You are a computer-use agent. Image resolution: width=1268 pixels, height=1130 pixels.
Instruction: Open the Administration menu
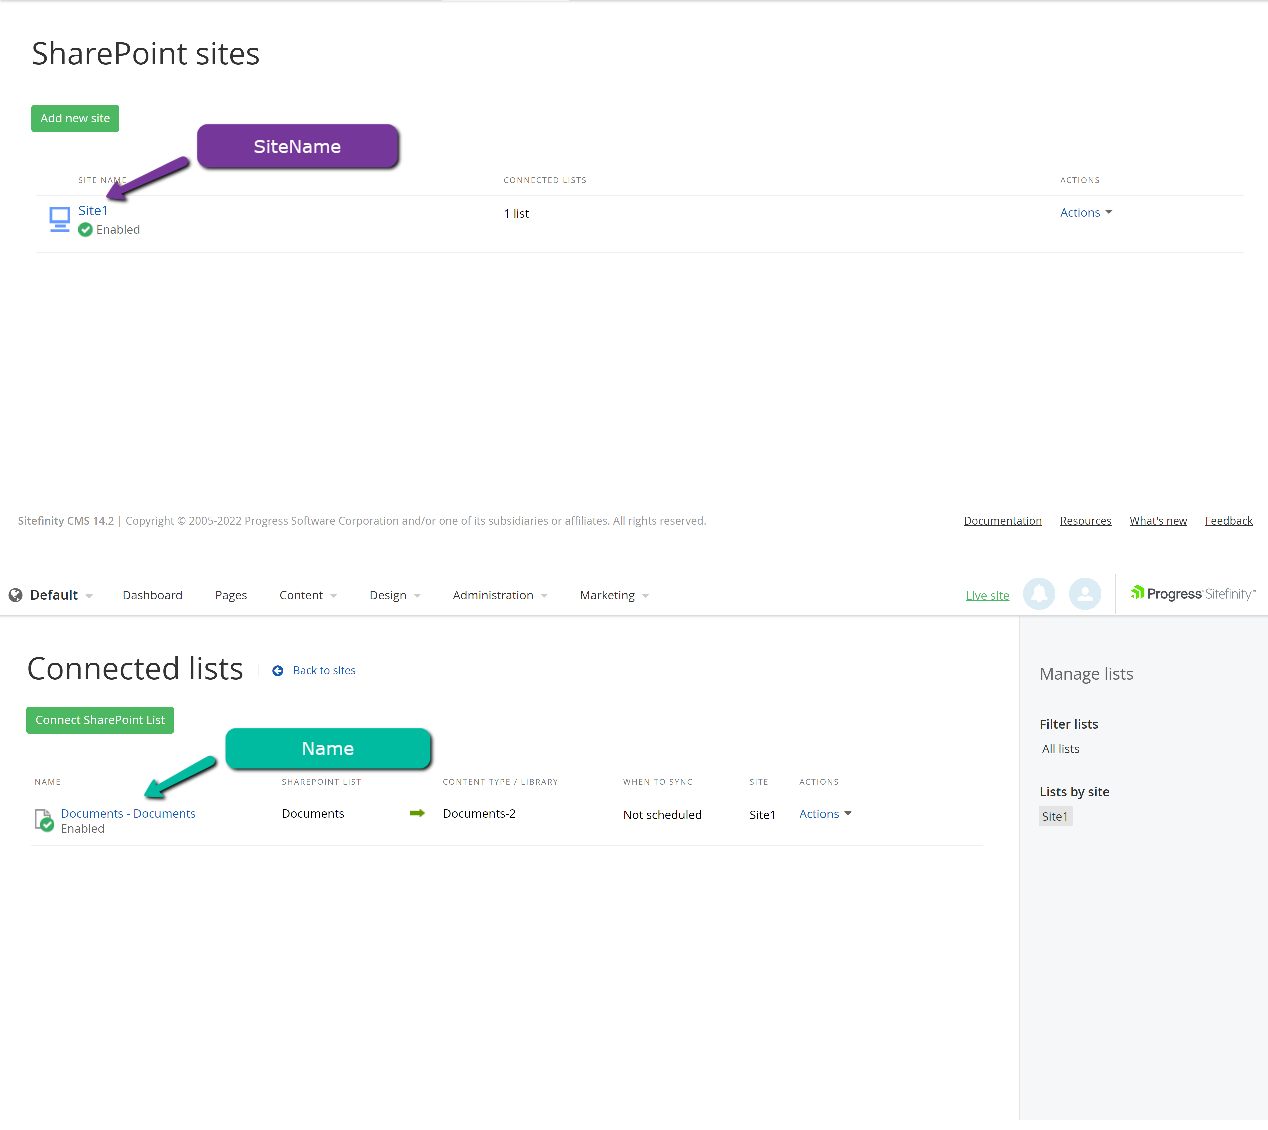(500, 595)
